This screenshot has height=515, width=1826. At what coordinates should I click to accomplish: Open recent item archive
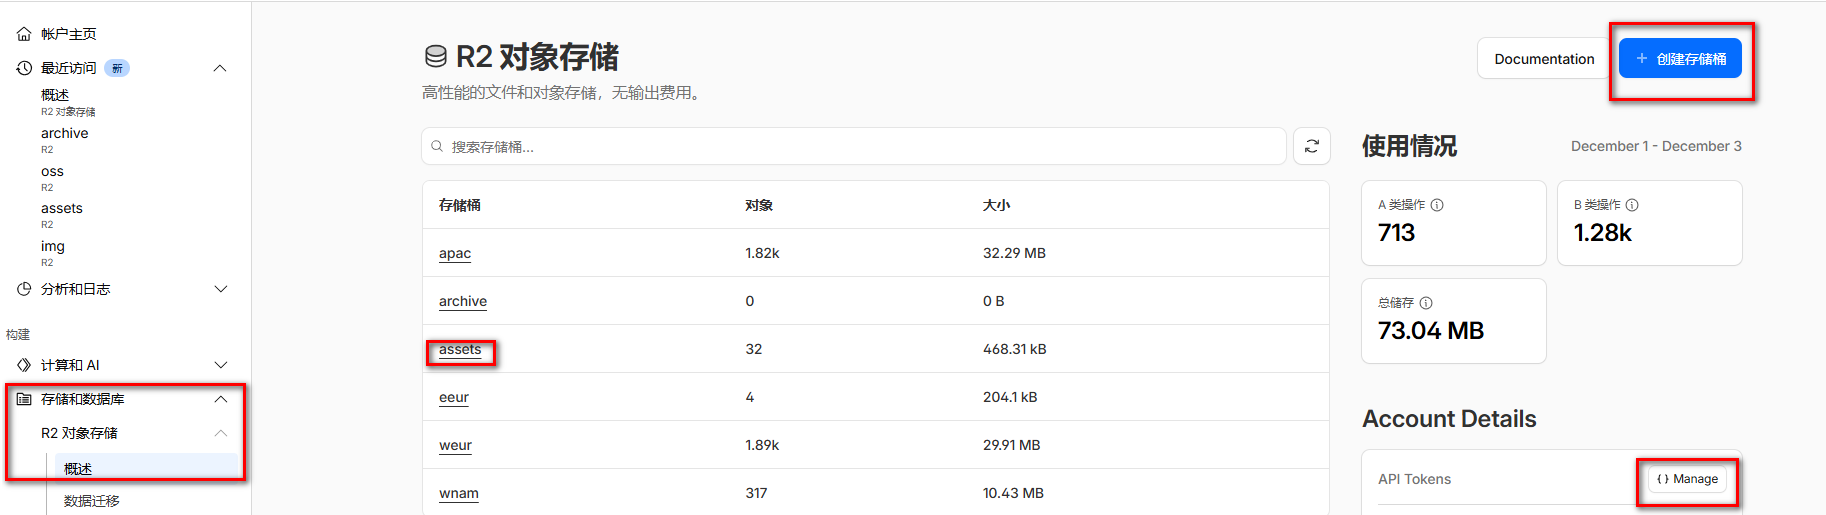coord(65,140)
